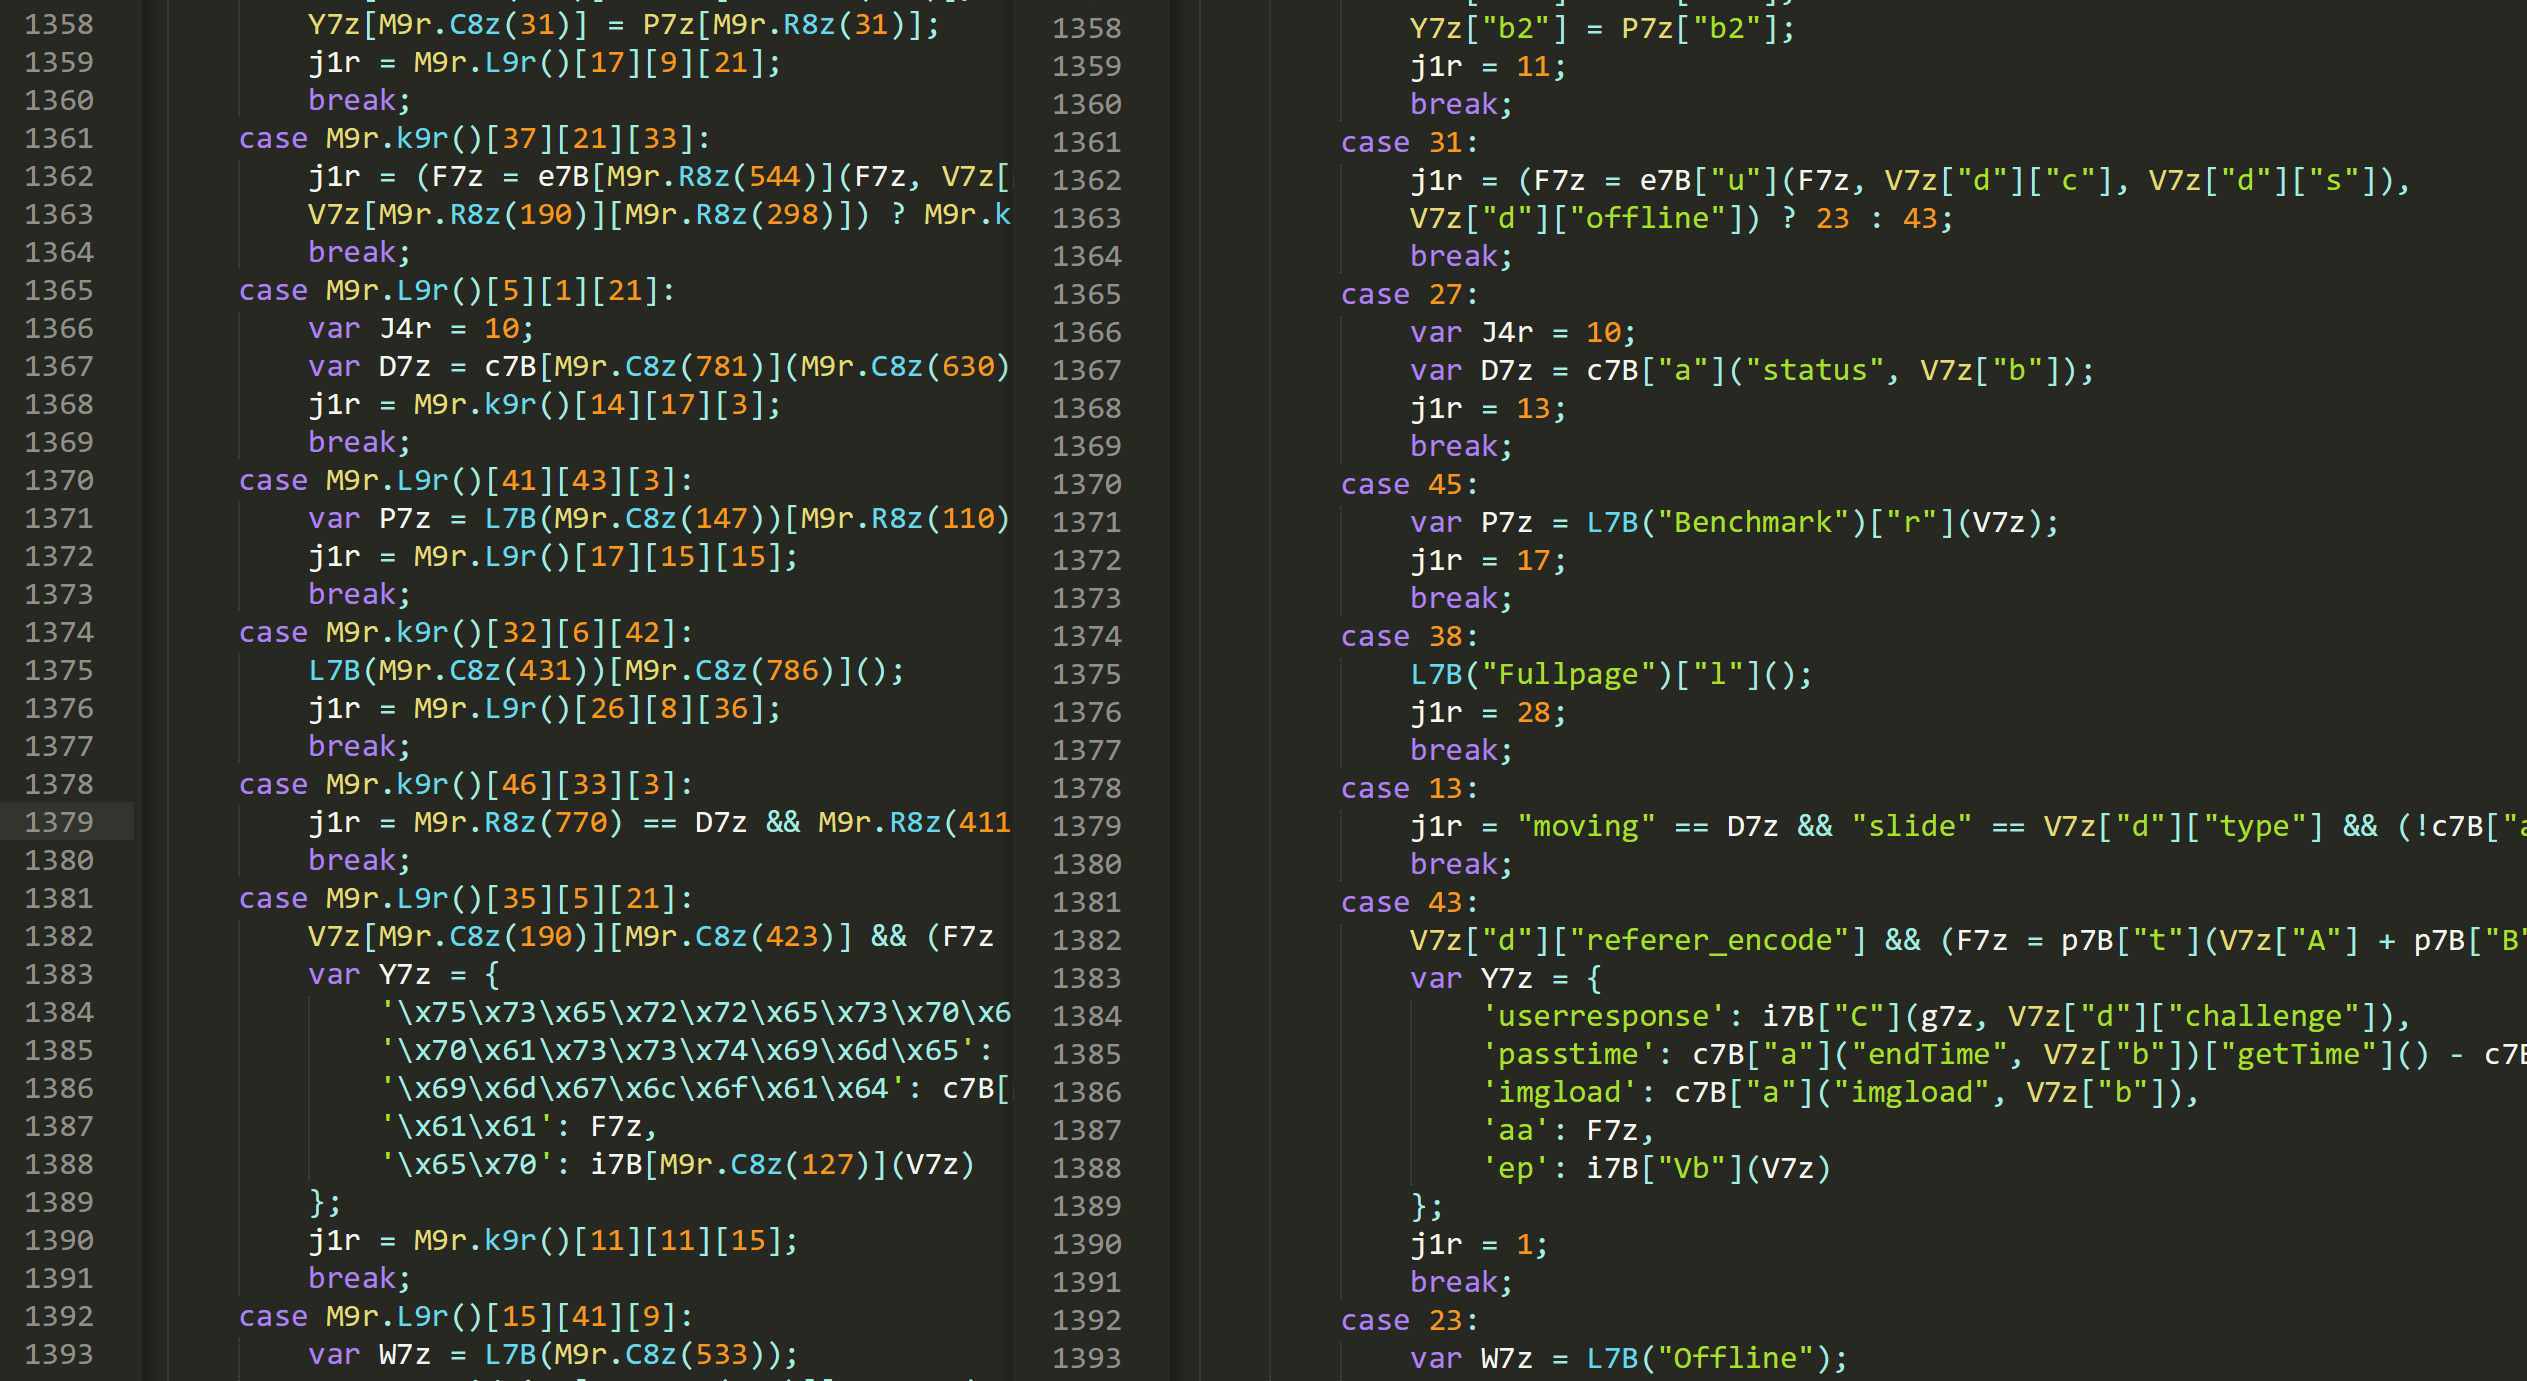Click 'j1r = 28;' in the right pane
Viewport: 2527px width, 1381px height.
pyautogui.click(x=1489, y=712)
